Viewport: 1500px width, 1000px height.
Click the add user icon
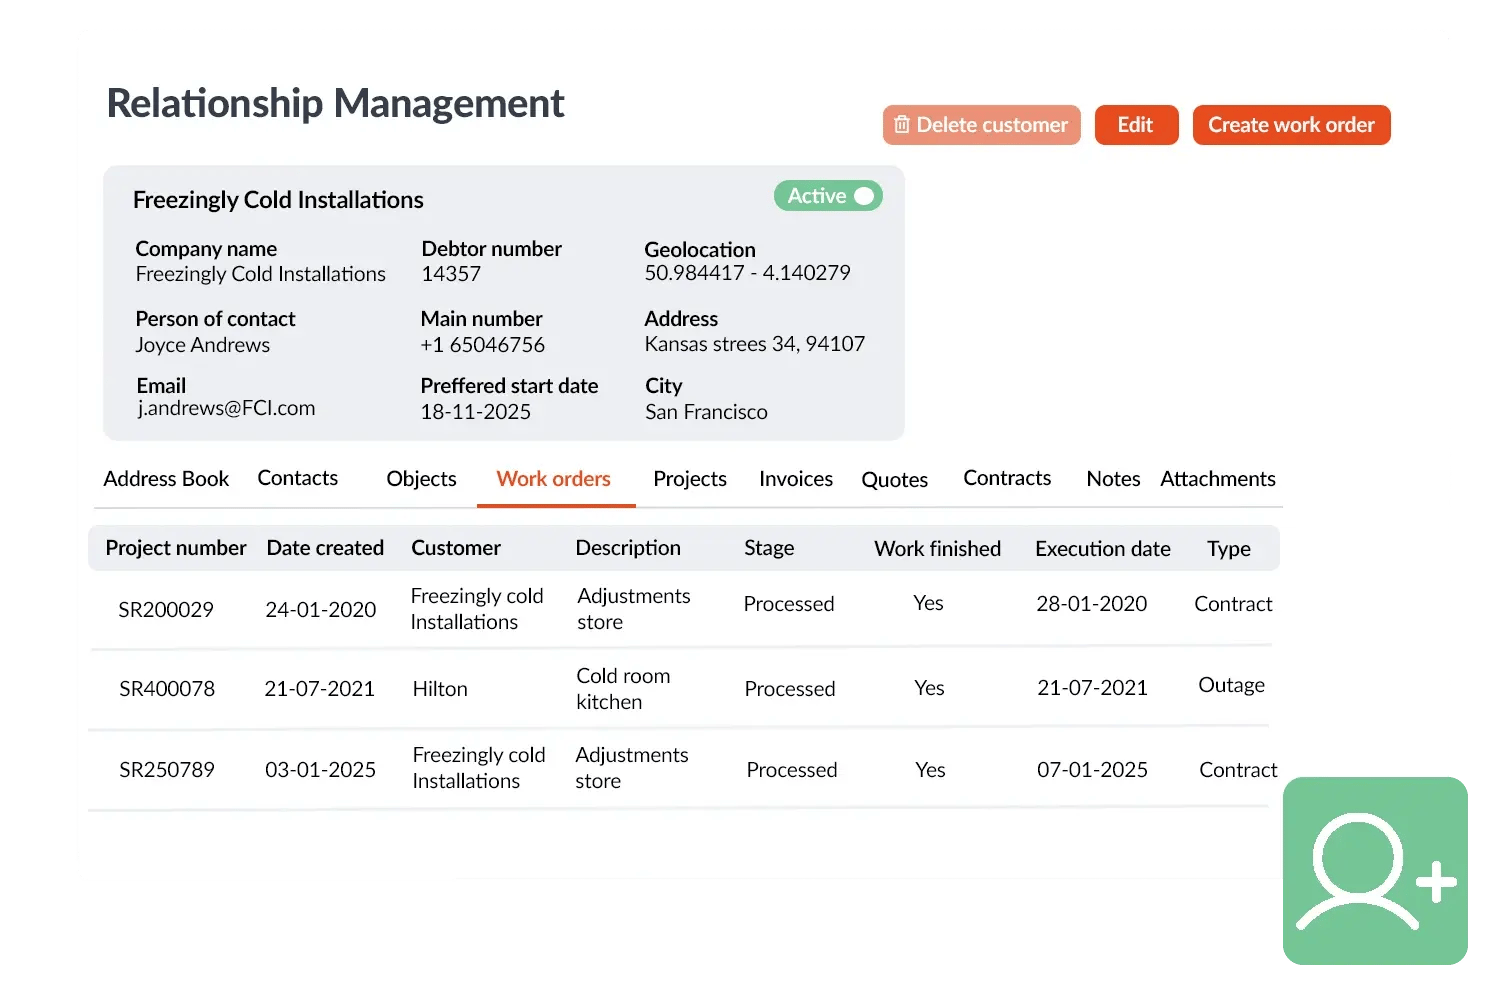(x=1375, y=871)
